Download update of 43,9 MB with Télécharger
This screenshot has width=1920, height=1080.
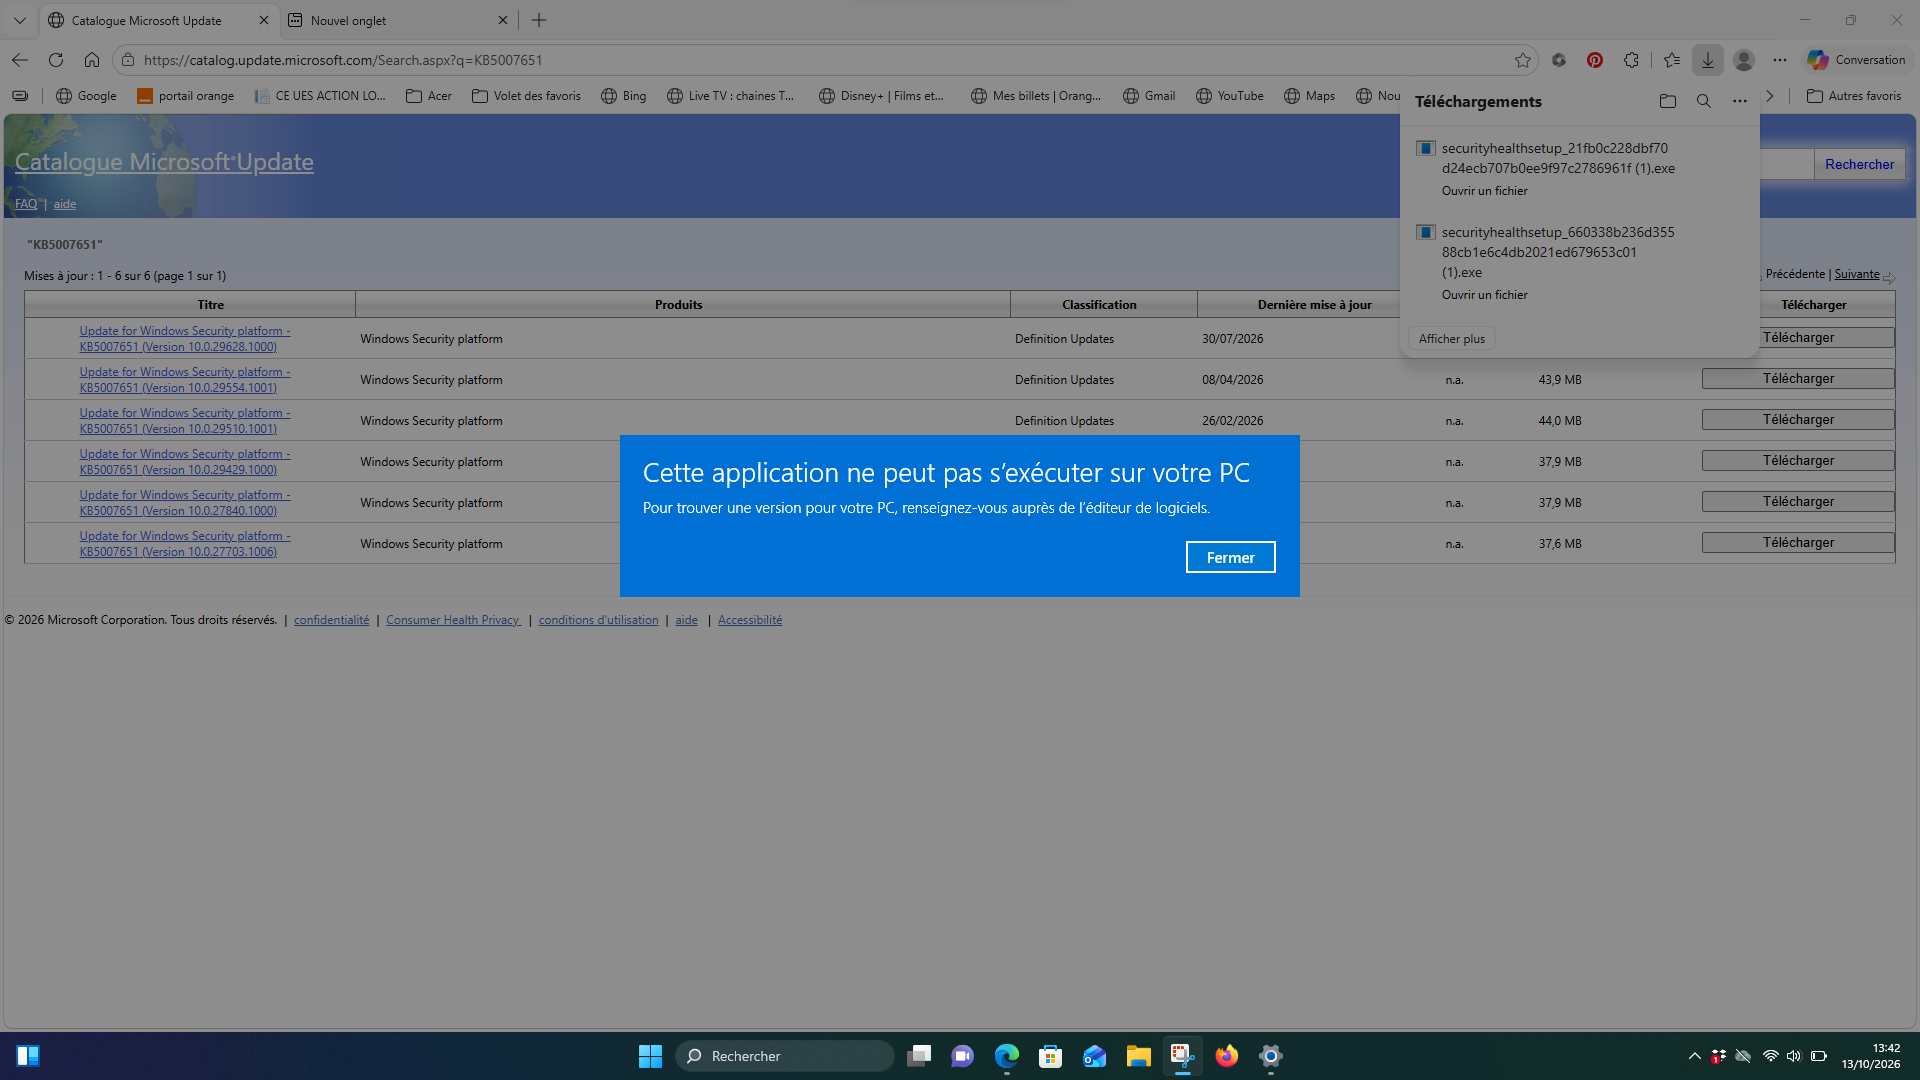1798,379
